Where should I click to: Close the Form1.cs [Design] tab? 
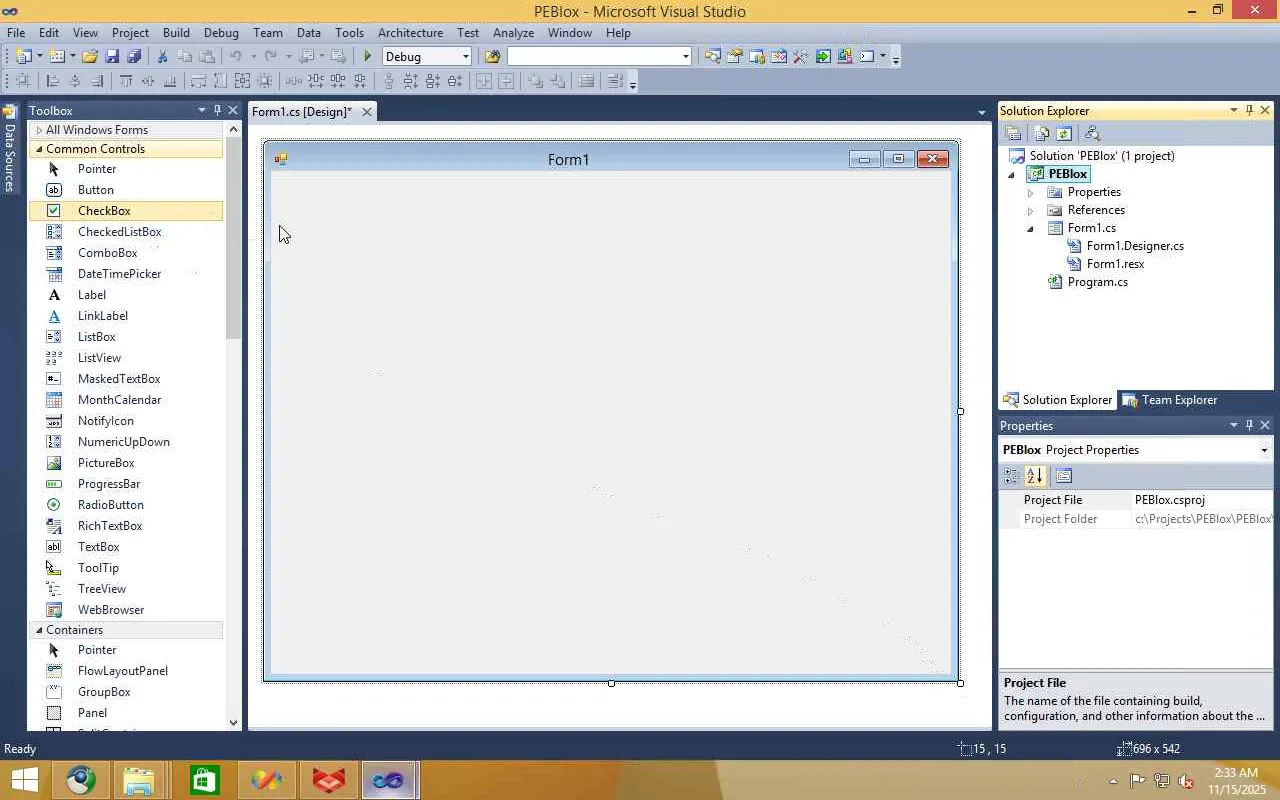(367, 112)
